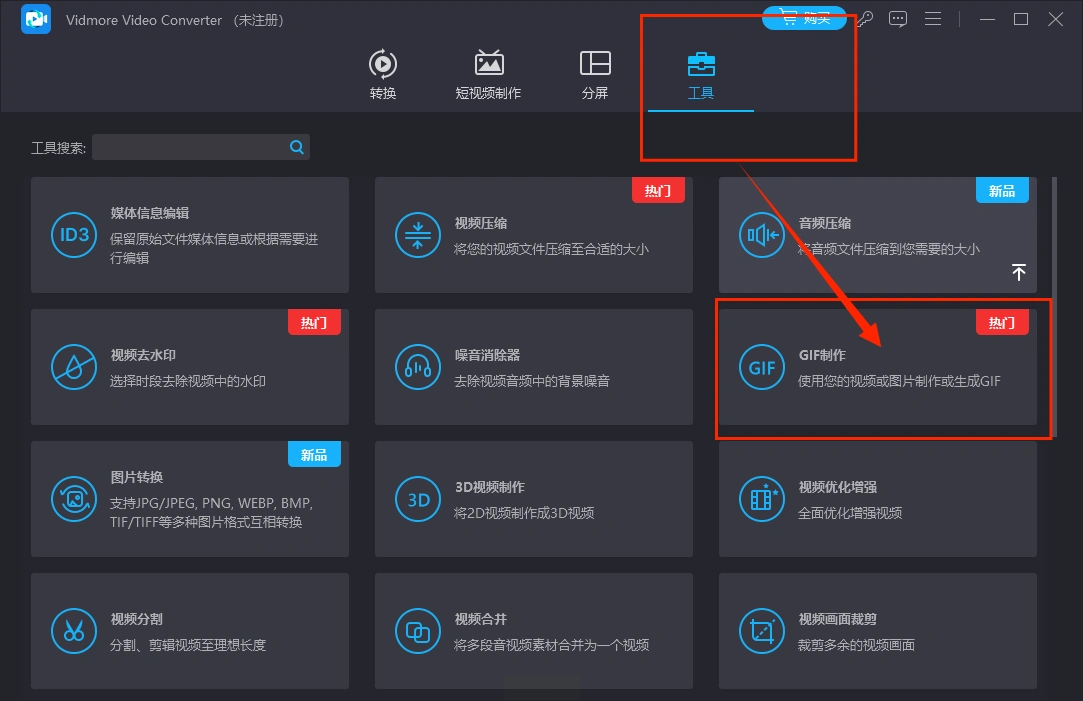Click description 将多段音视频素材合并为一个视频
1083x701 pixels.
551,645
